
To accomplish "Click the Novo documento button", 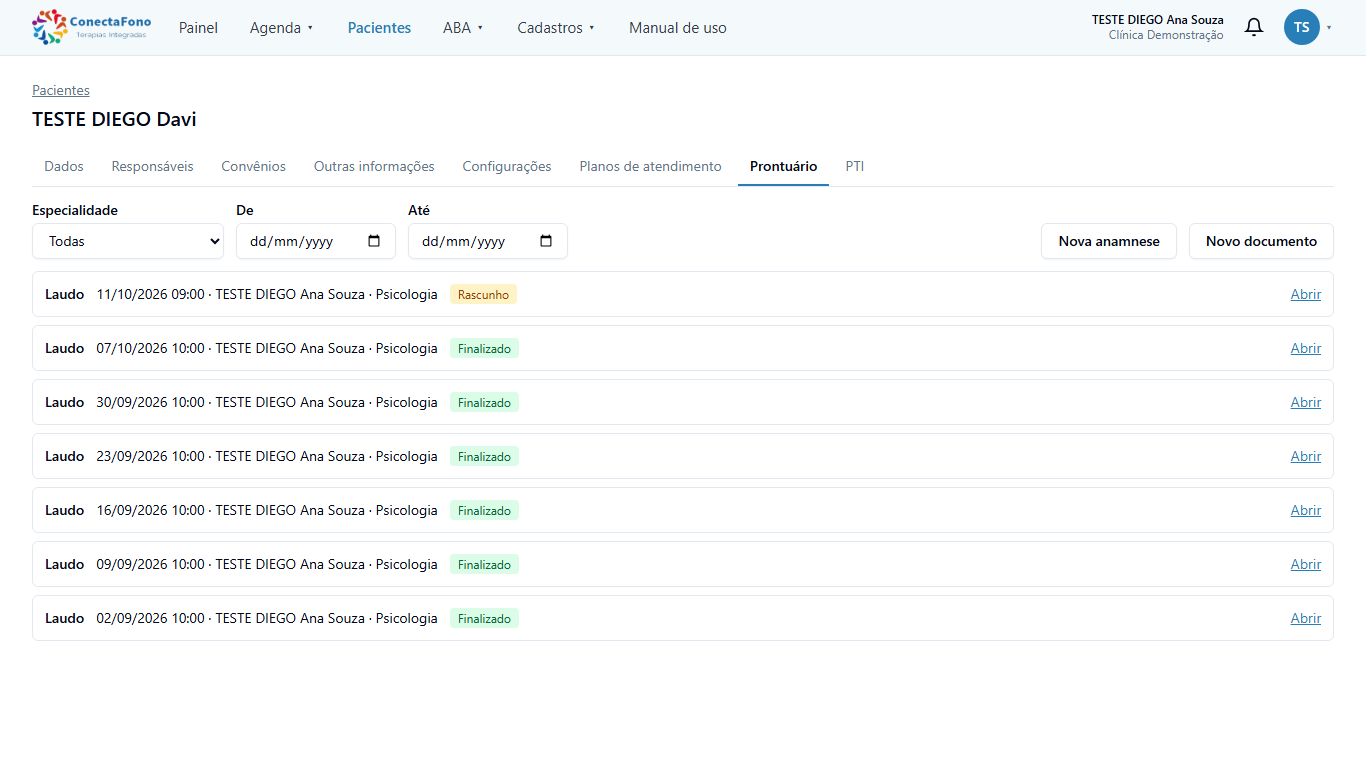I will coord(1261,241).
